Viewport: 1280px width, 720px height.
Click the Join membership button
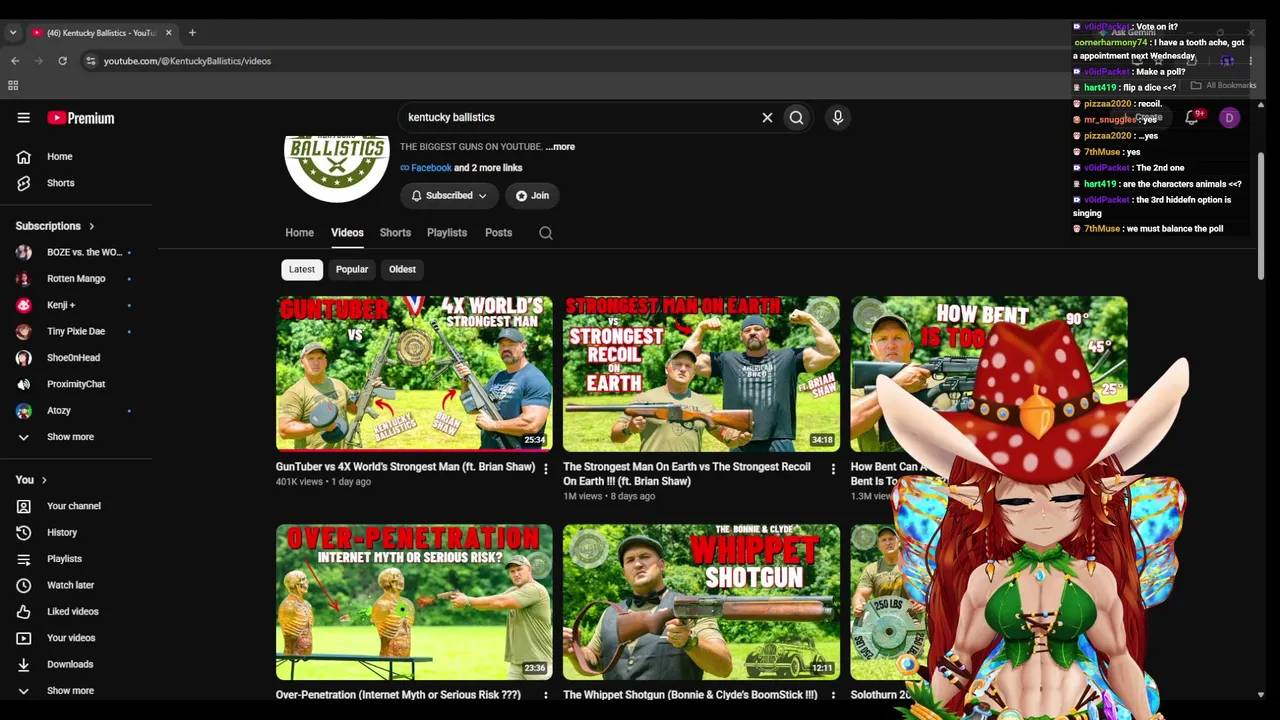tap(531, 196)
